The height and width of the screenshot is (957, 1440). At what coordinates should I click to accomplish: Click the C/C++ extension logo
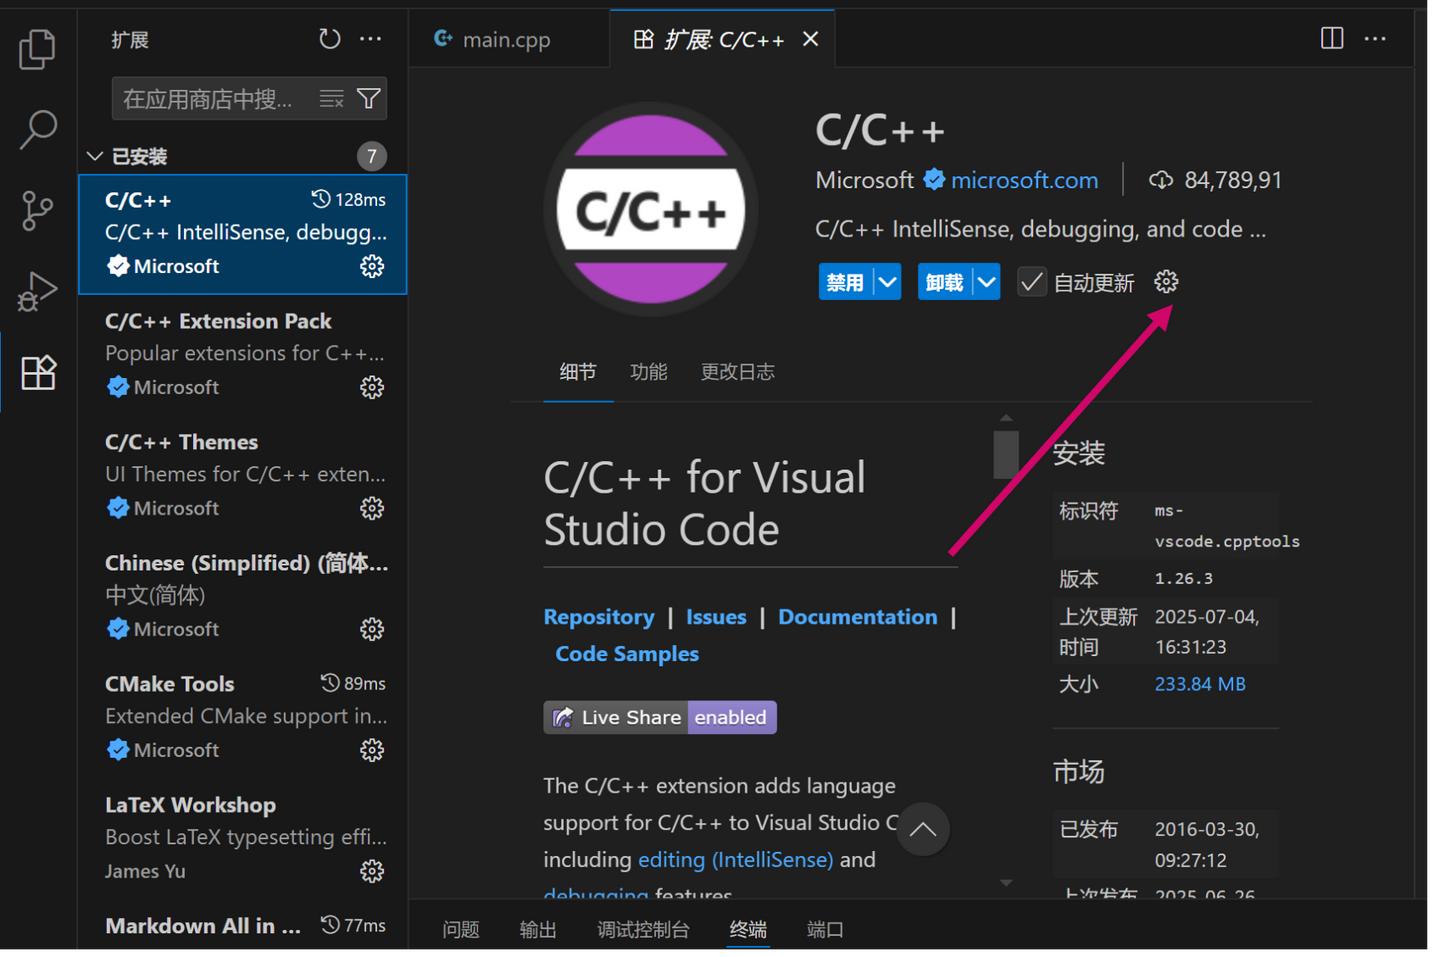pos(651,209)
